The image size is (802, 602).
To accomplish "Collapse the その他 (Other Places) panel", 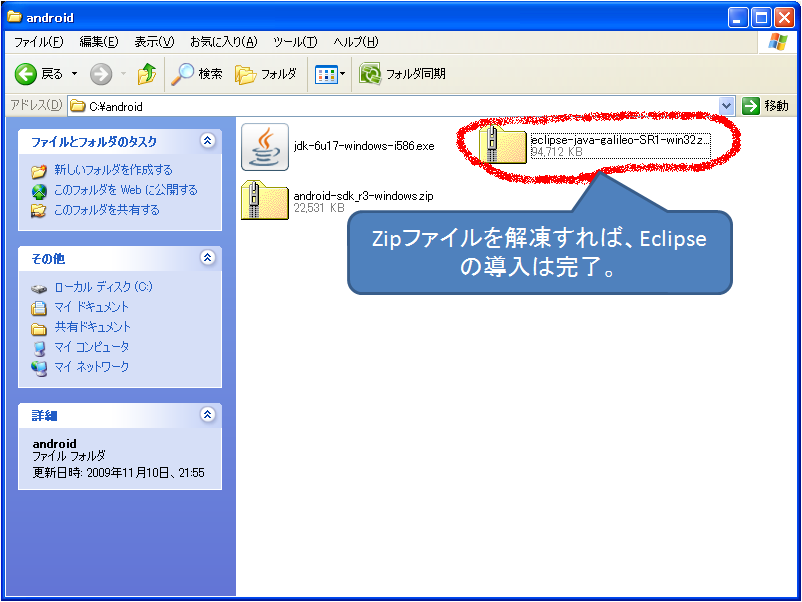I will click(x=208, y=258).
